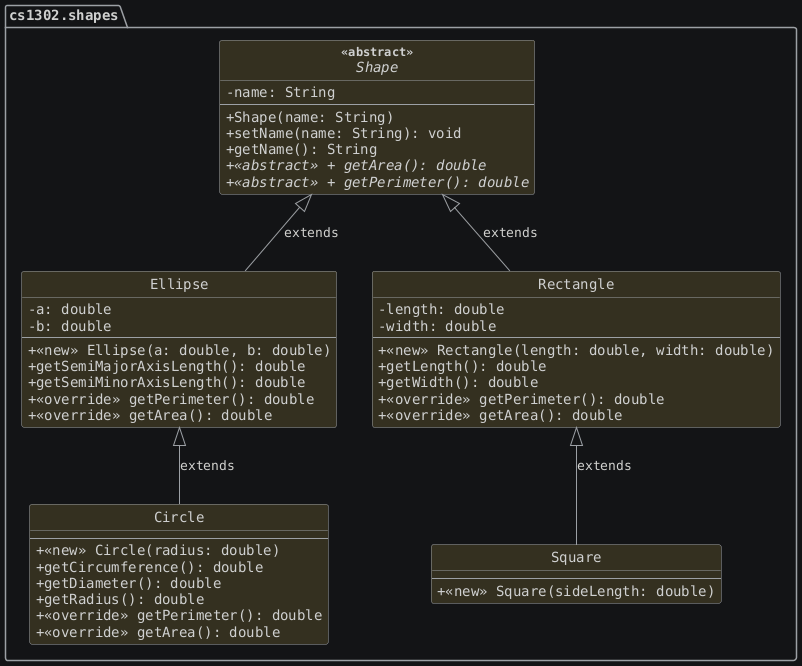Click the -b: double field
Screen dimensions: 802x666
(70, 326)
